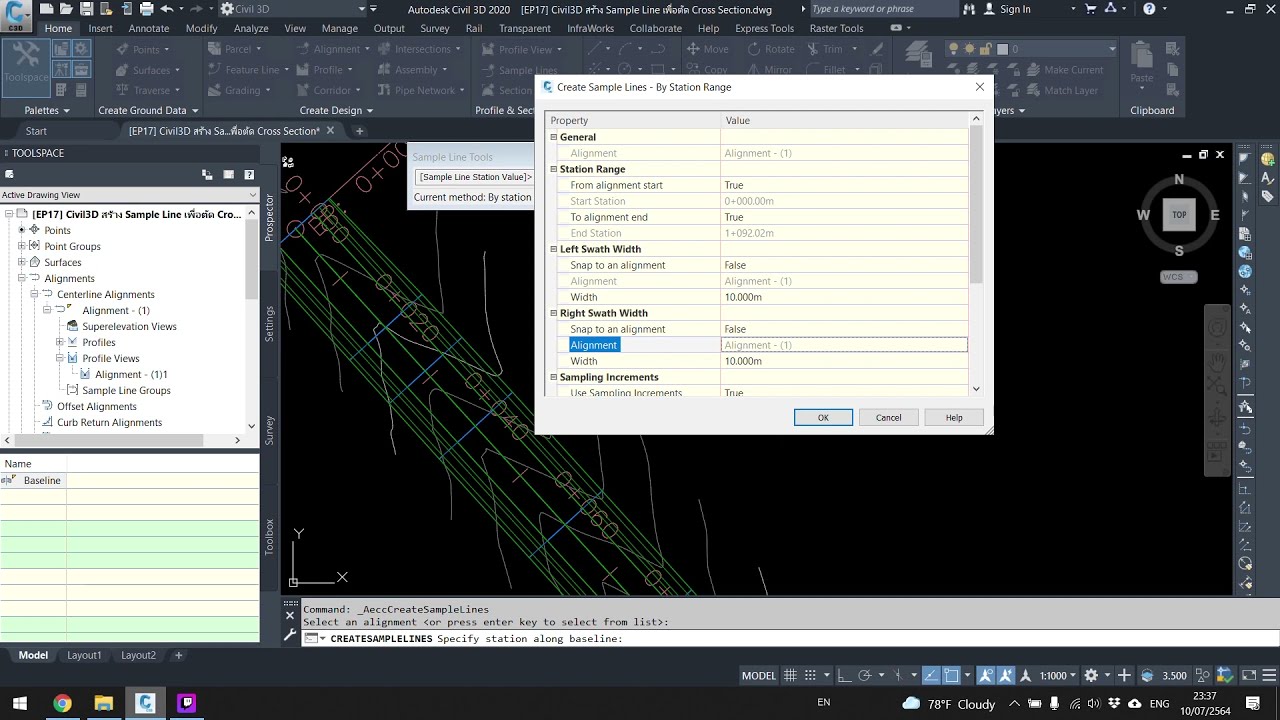Click the workspace switching gear in status bar
The height and width of the screenshot is (720, 1280).
coord(1091,675)
